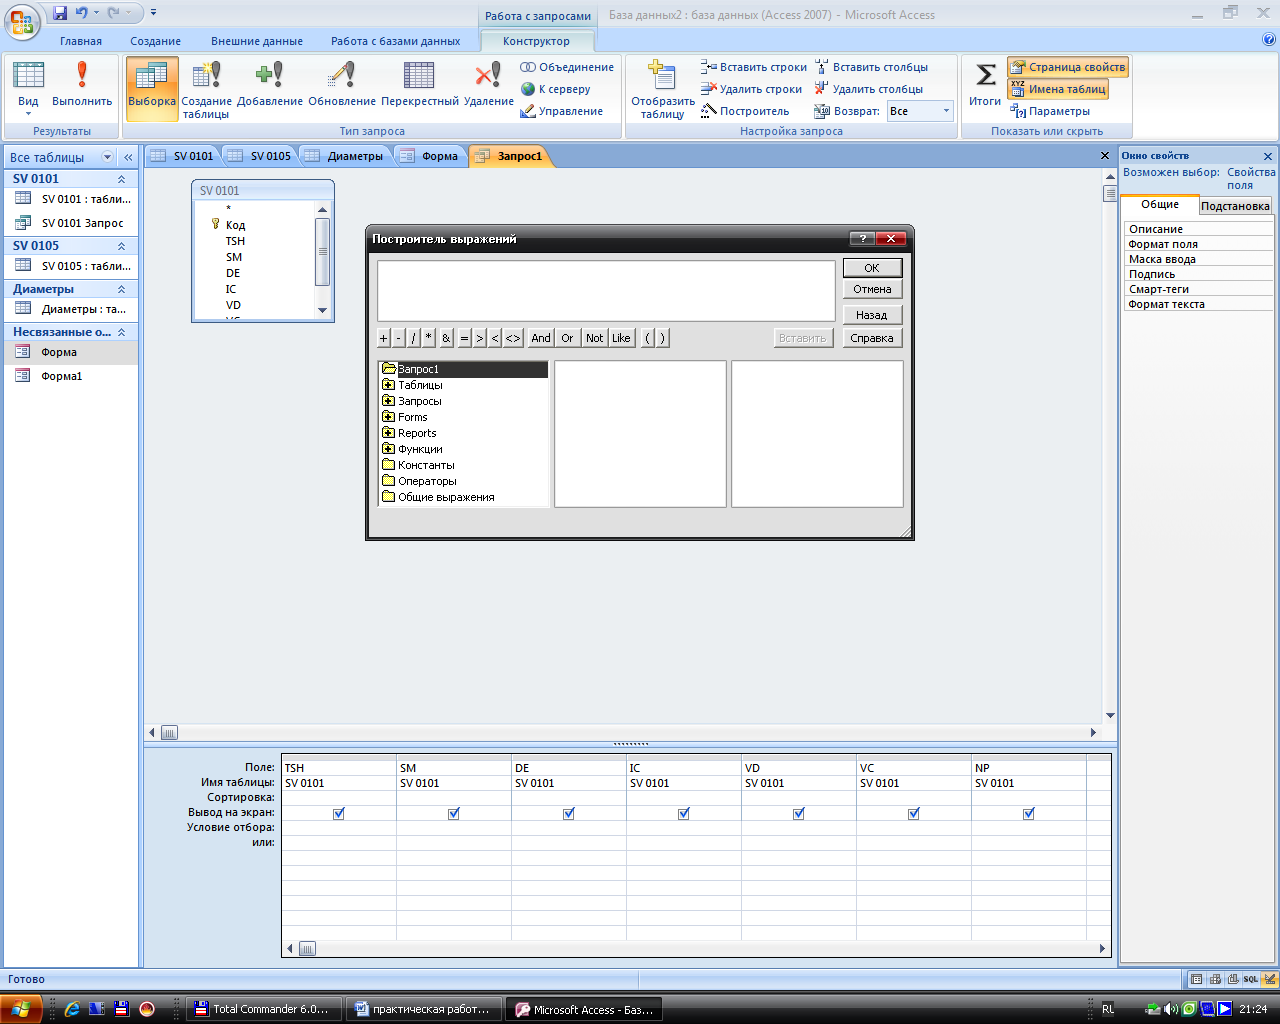Click SV 0101 field list scrollbar thumb
Image resolution: width=1280 pixels, height=1024 pixels.
tap(322, 251)
